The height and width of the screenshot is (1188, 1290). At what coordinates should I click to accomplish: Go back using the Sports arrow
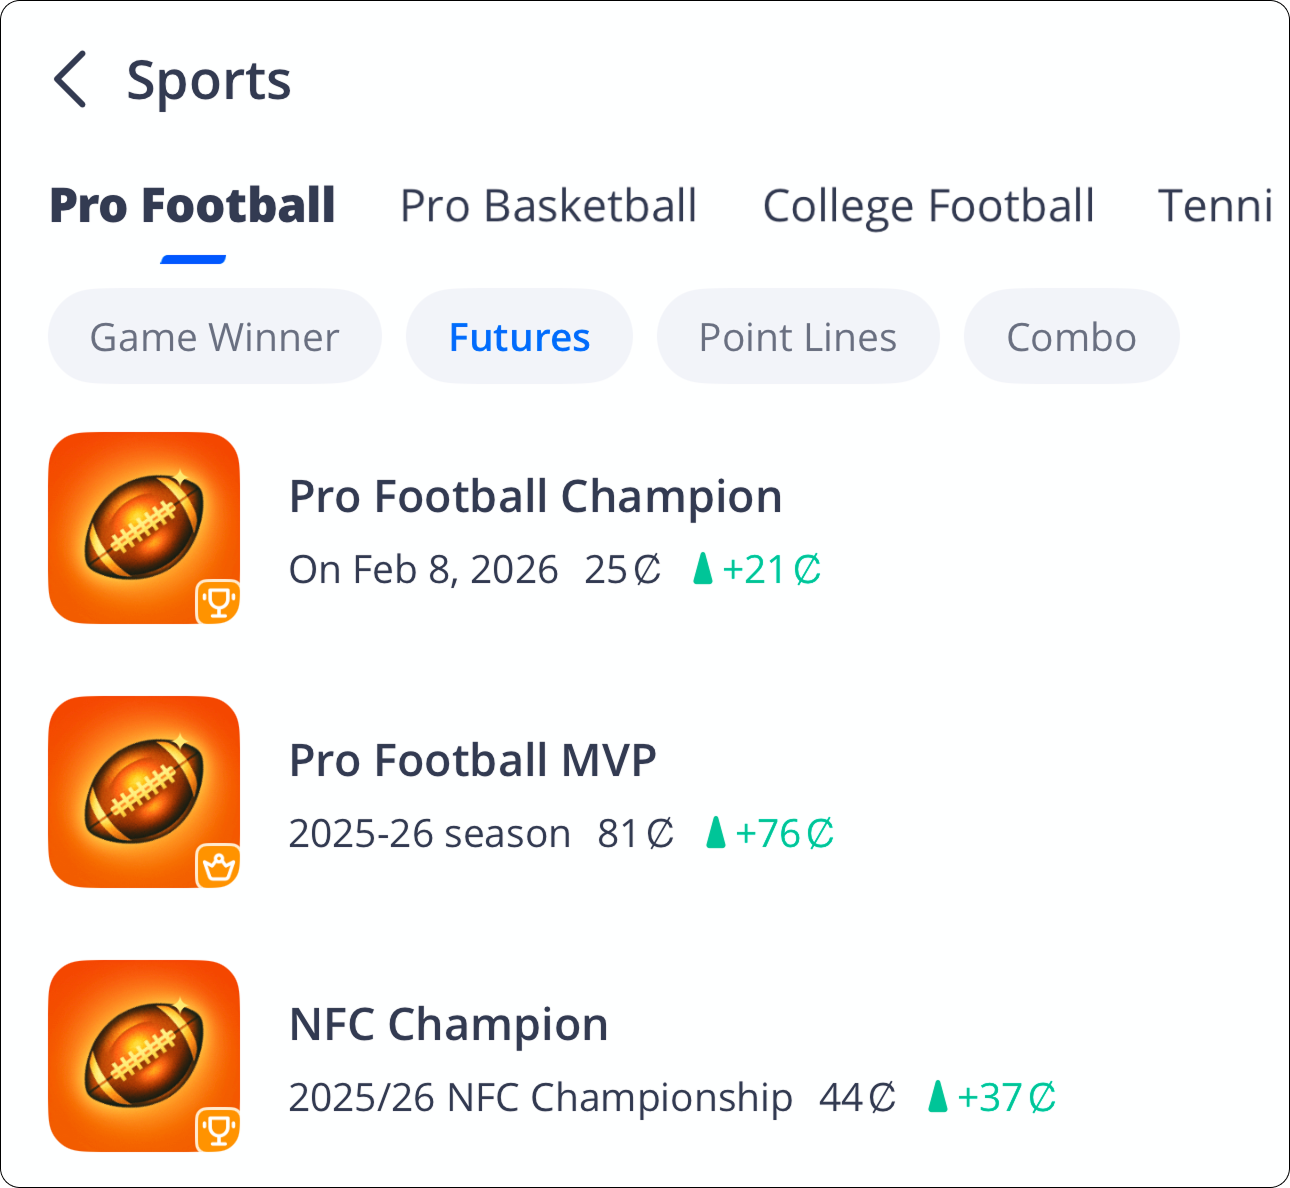click(x=70, y=80)
